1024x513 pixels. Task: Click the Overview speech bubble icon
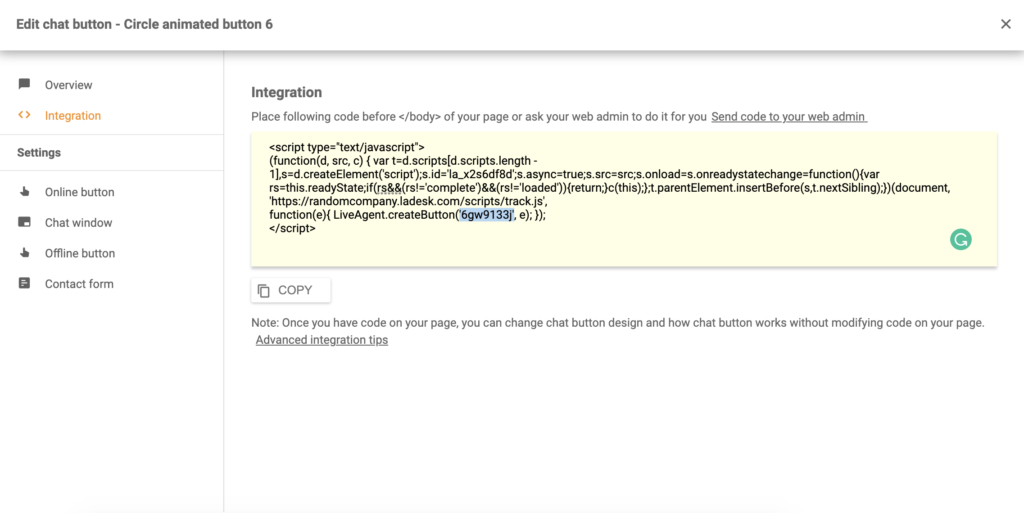[x=24, y=84]
